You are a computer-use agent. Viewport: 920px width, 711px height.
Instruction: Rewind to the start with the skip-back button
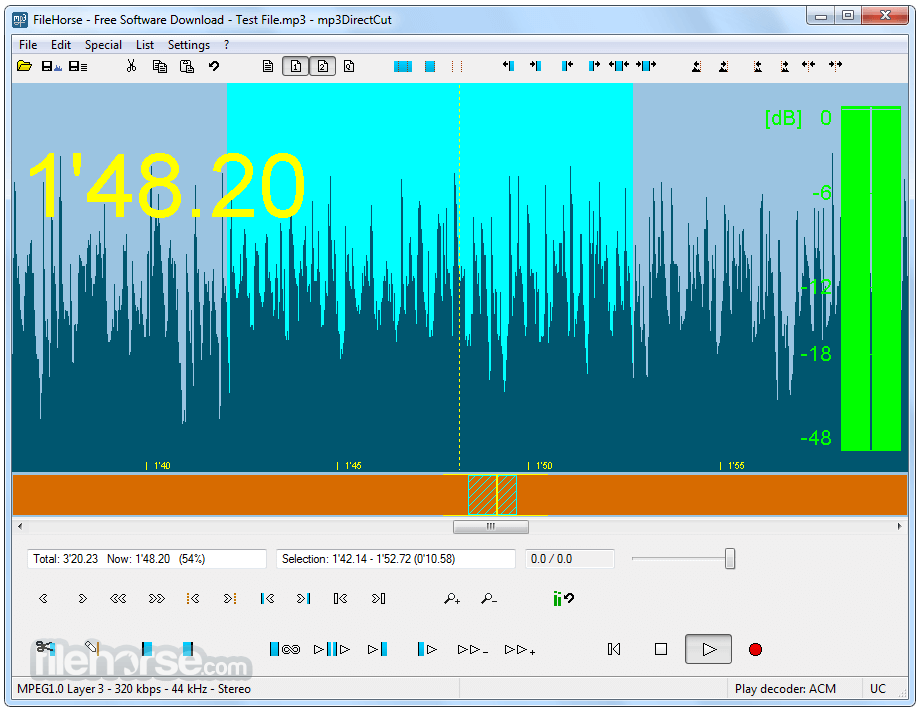614,649
